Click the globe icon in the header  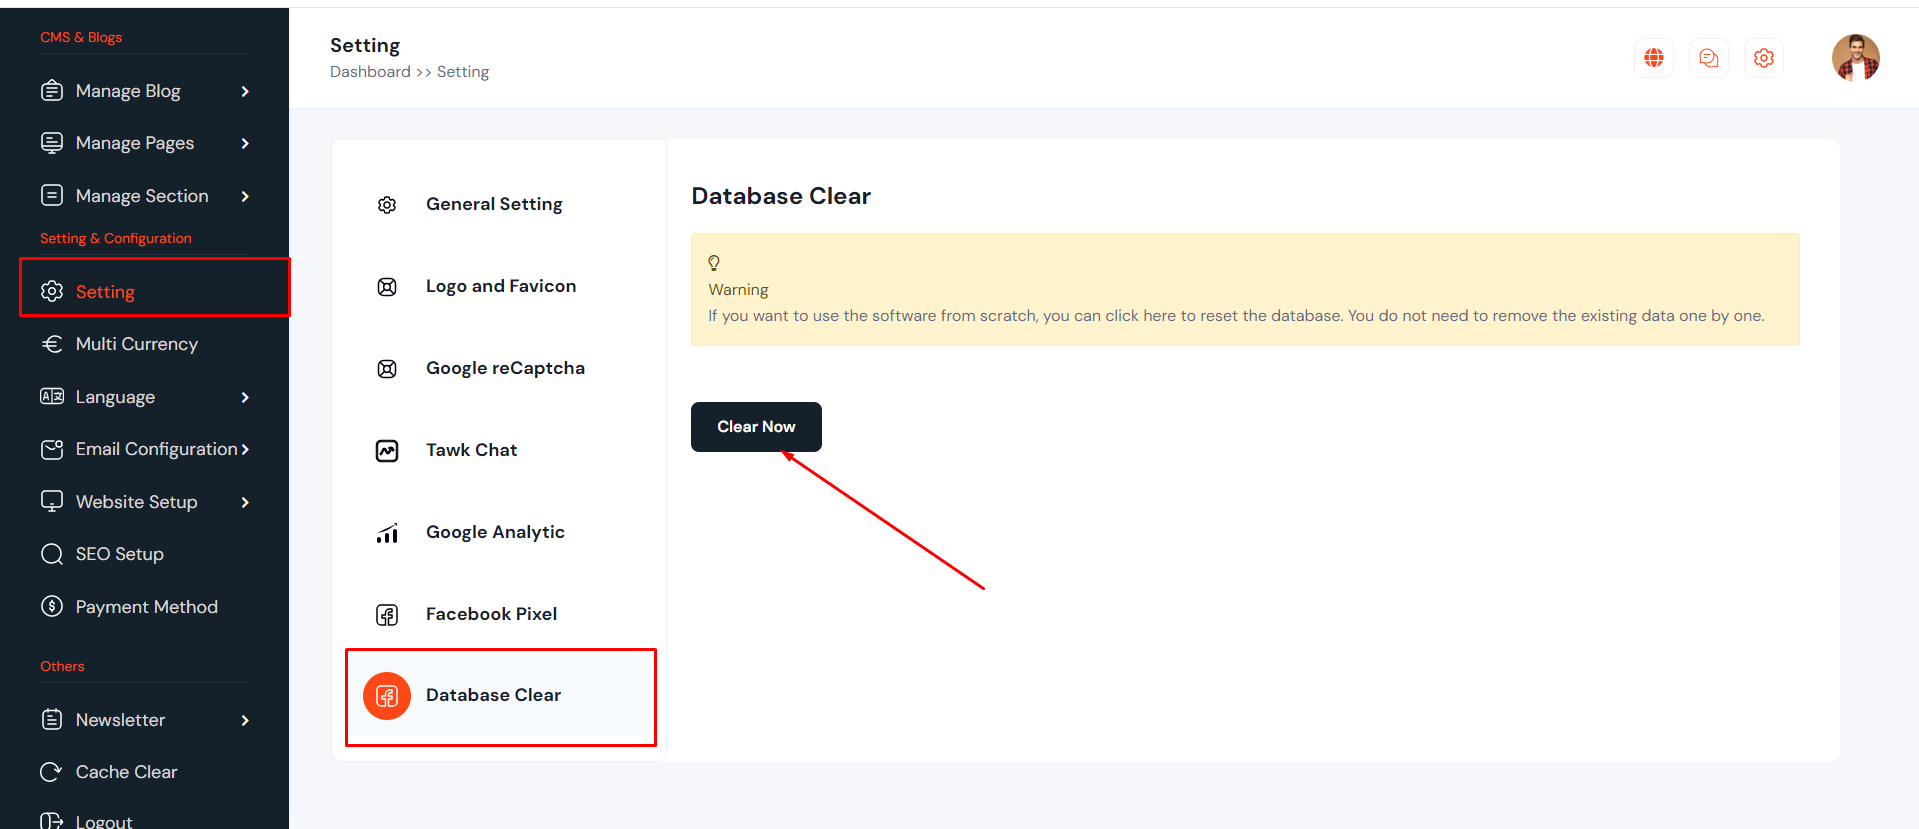click(1654, 58)
